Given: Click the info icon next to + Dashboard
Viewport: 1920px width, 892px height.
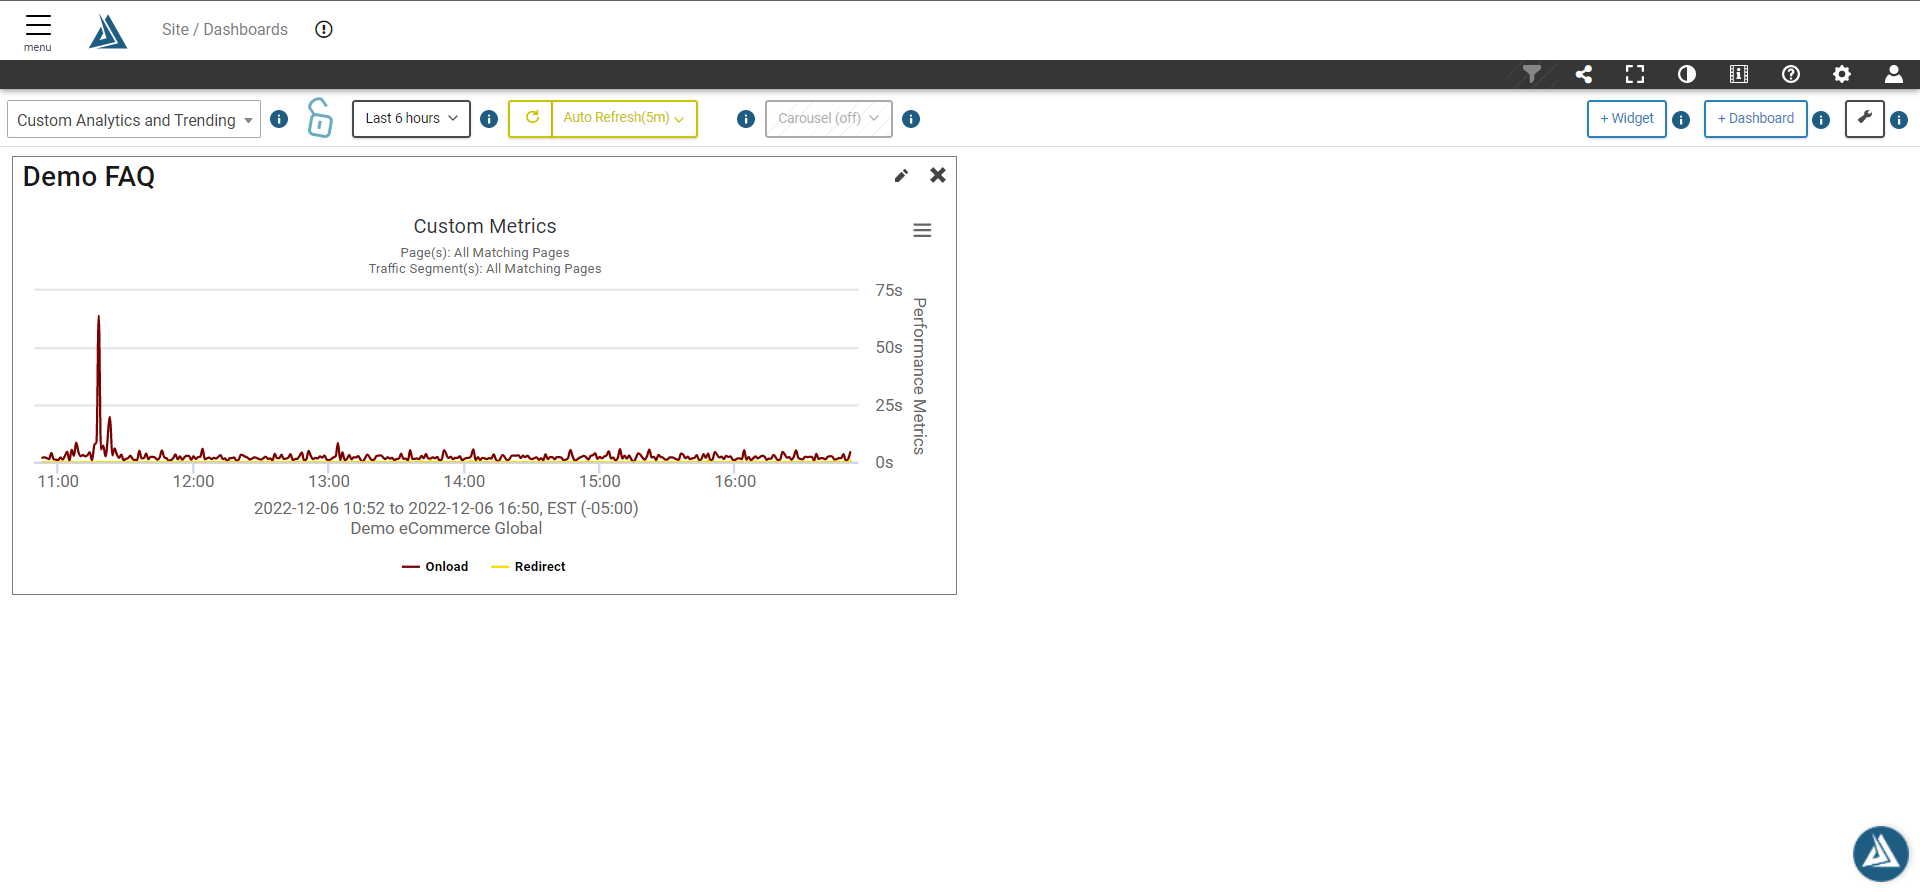Looking at the screenshot, I should (x=1821, y=120).
